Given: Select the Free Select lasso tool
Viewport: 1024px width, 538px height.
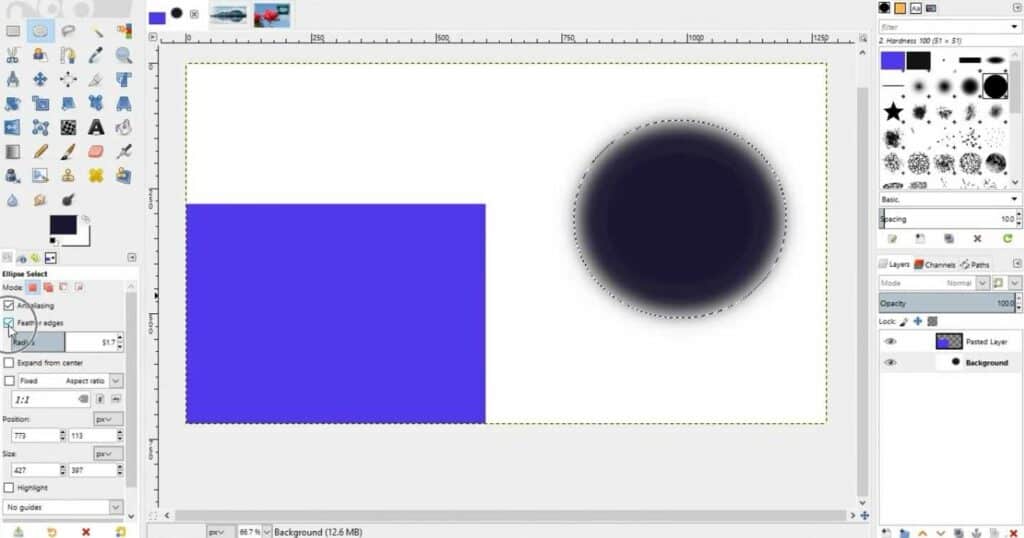Looking at the screenshot, I should pos(68,31).
